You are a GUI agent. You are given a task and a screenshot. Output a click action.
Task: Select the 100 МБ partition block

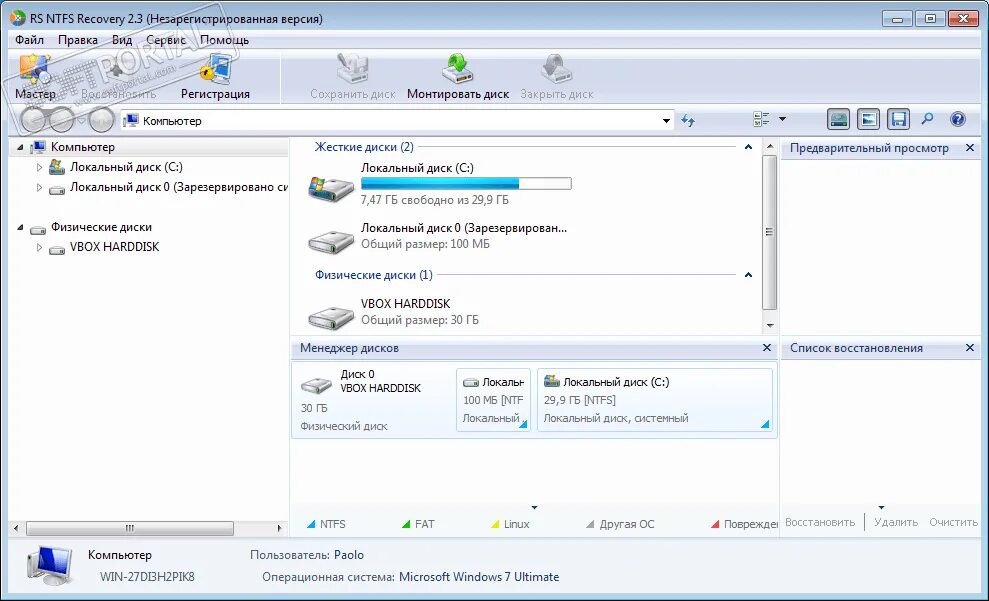click(493, 400)
